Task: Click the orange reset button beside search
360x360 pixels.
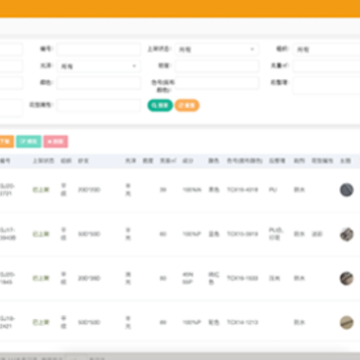Action: pos(187,105)
